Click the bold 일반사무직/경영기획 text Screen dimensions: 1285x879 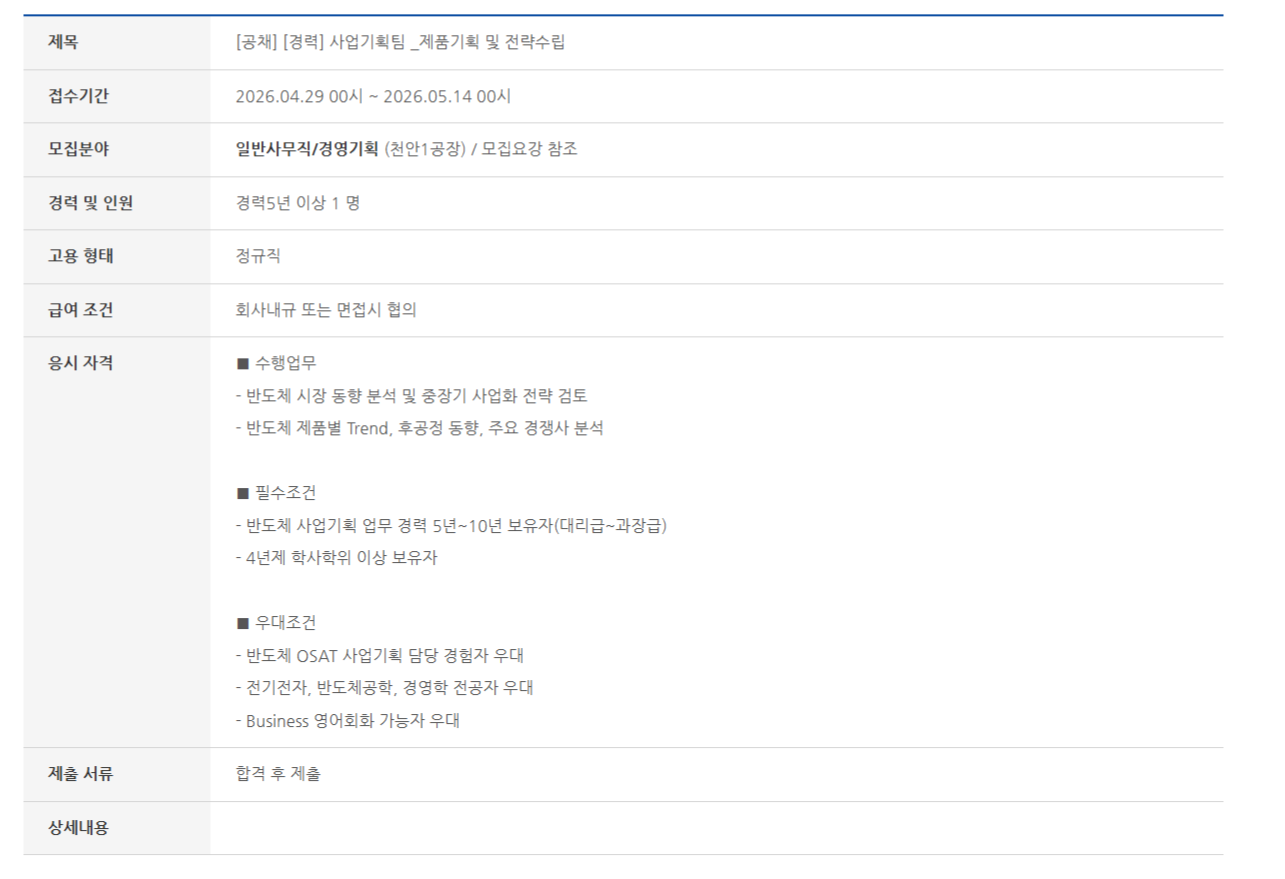pos(307,150)
